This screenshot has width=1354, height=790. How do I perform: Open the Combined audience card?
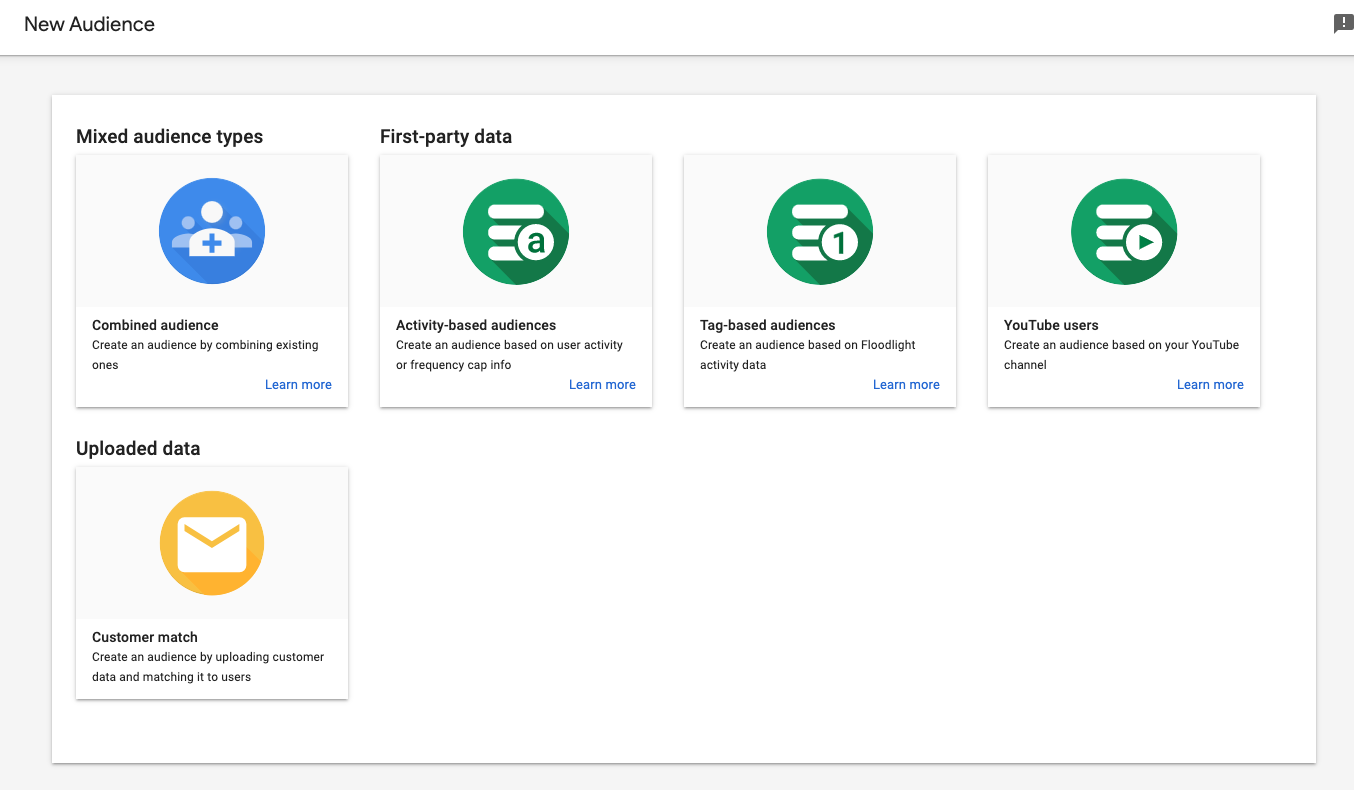click(211, 280)
